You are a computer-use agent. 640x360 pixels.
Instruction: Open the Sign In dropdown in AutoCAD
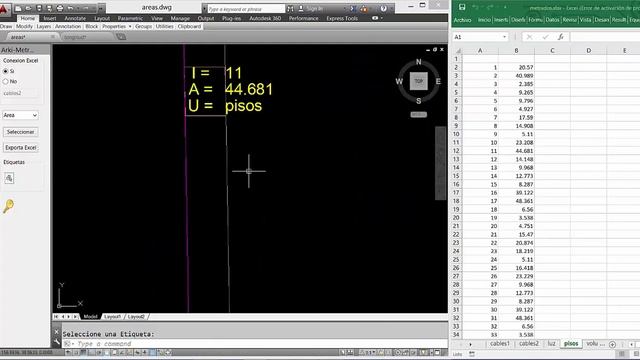coord(344,9)
